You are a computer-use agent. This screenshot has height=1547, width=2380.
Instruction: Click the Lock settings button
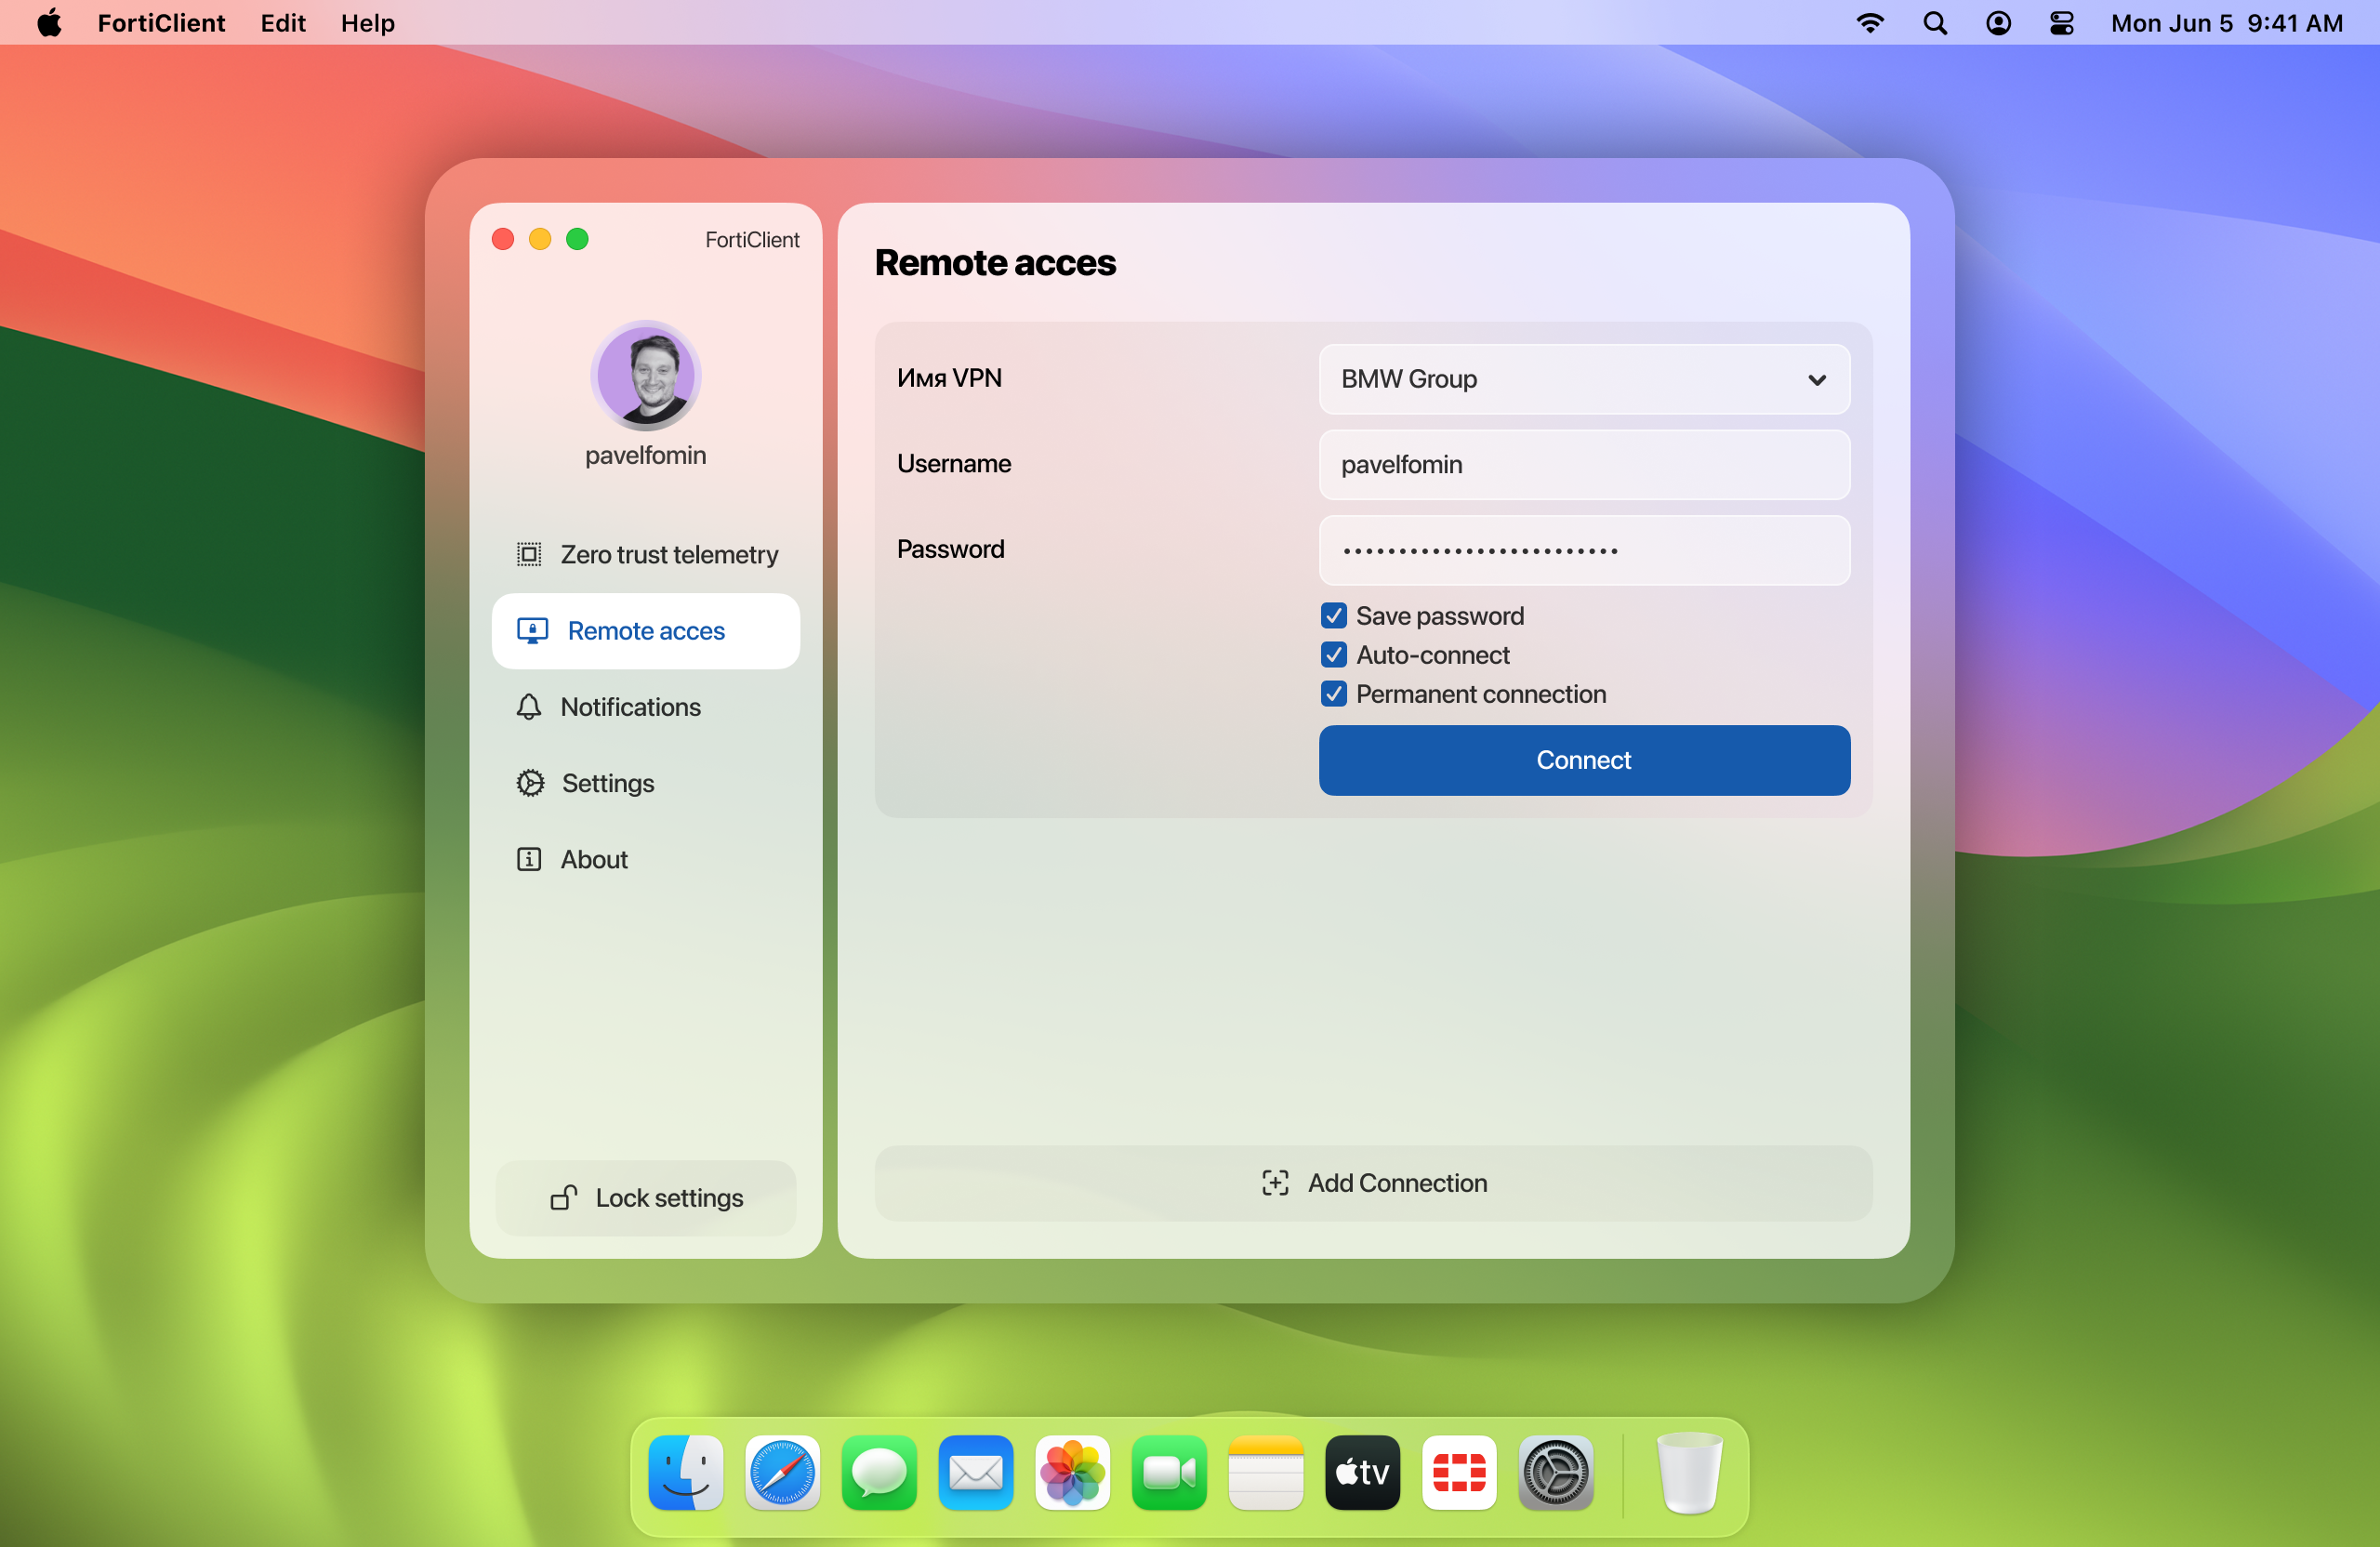coord(646,1198)
